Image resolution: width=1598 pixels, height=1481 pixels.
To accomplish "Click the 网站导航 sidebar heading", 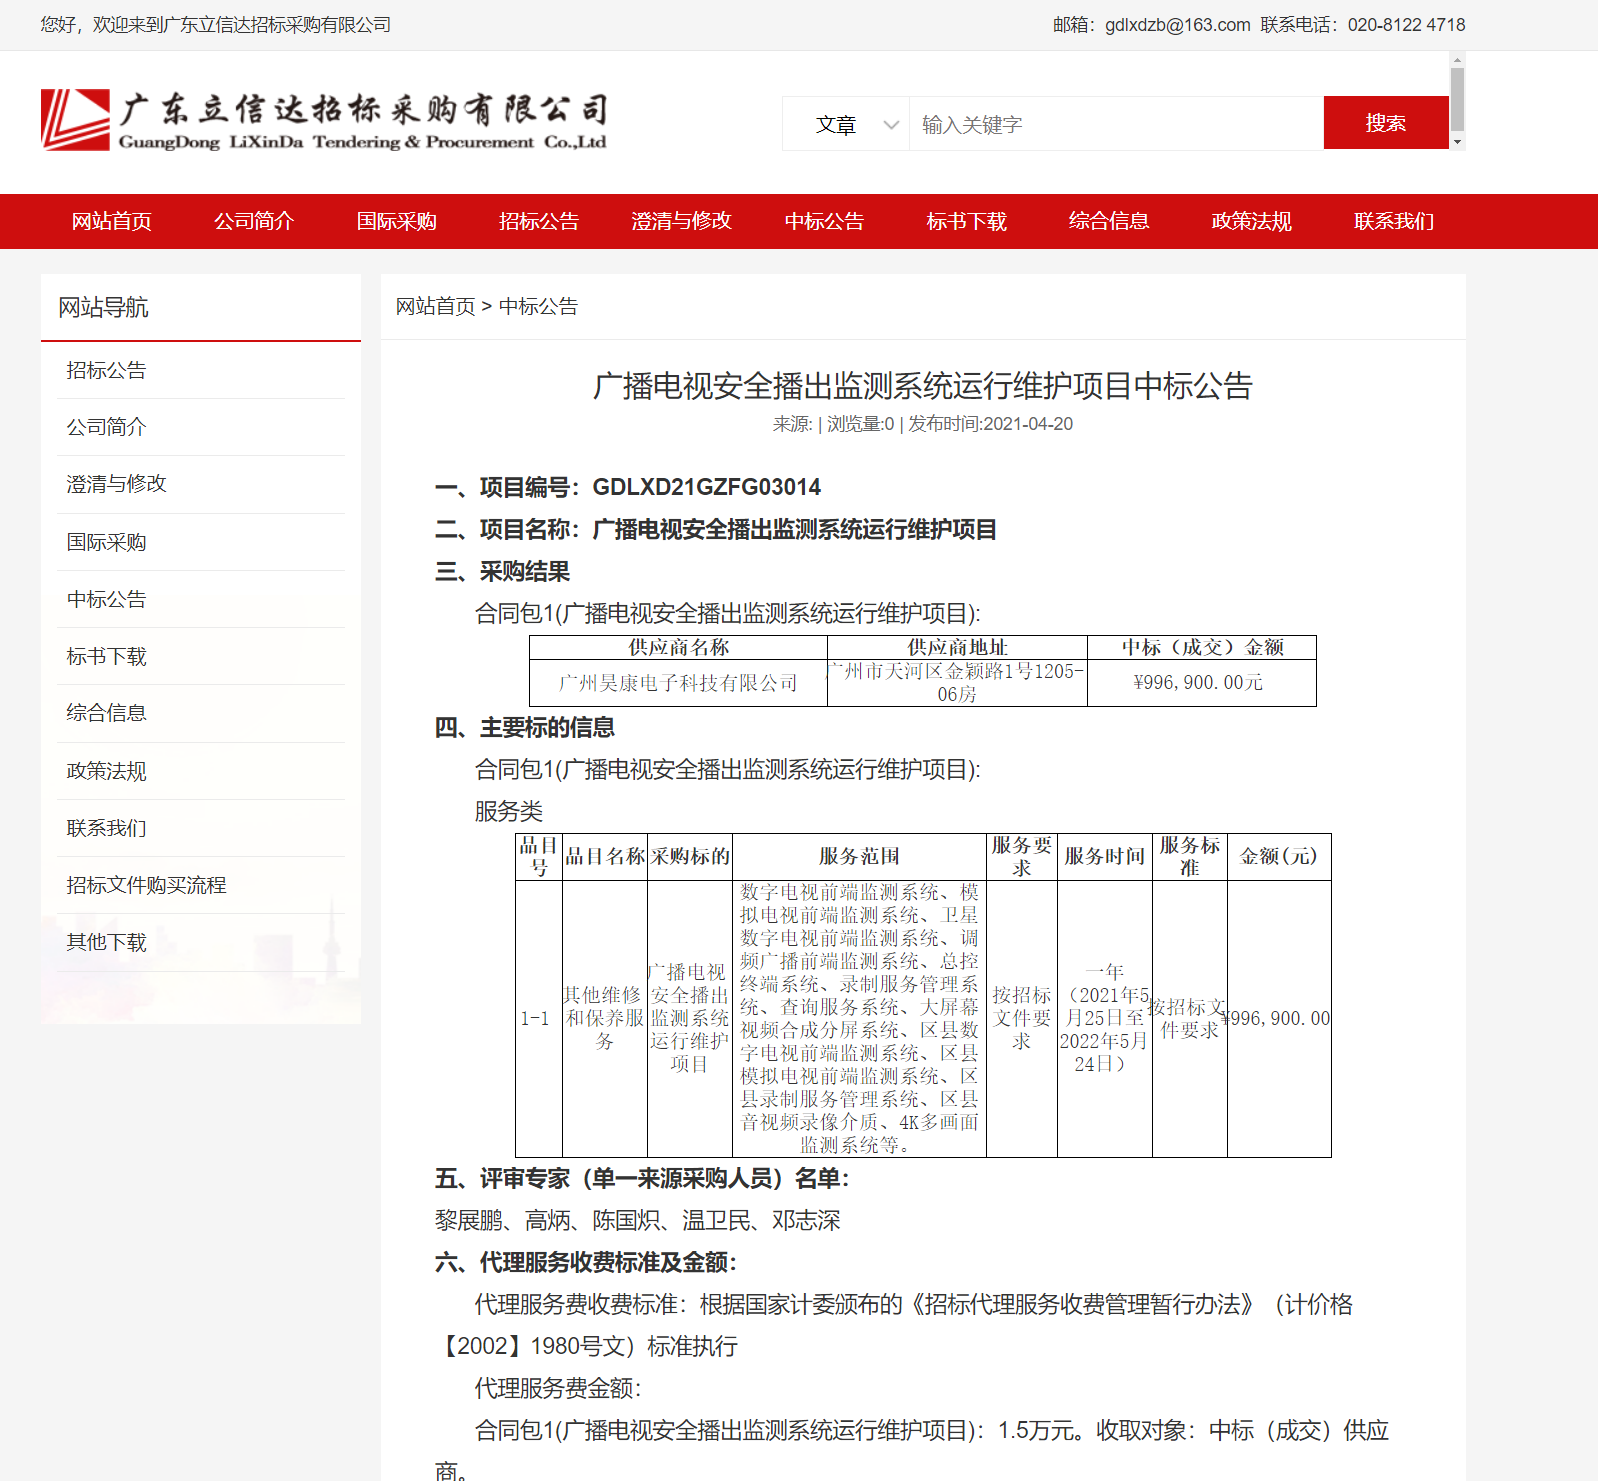I will (x=103, y=307).
